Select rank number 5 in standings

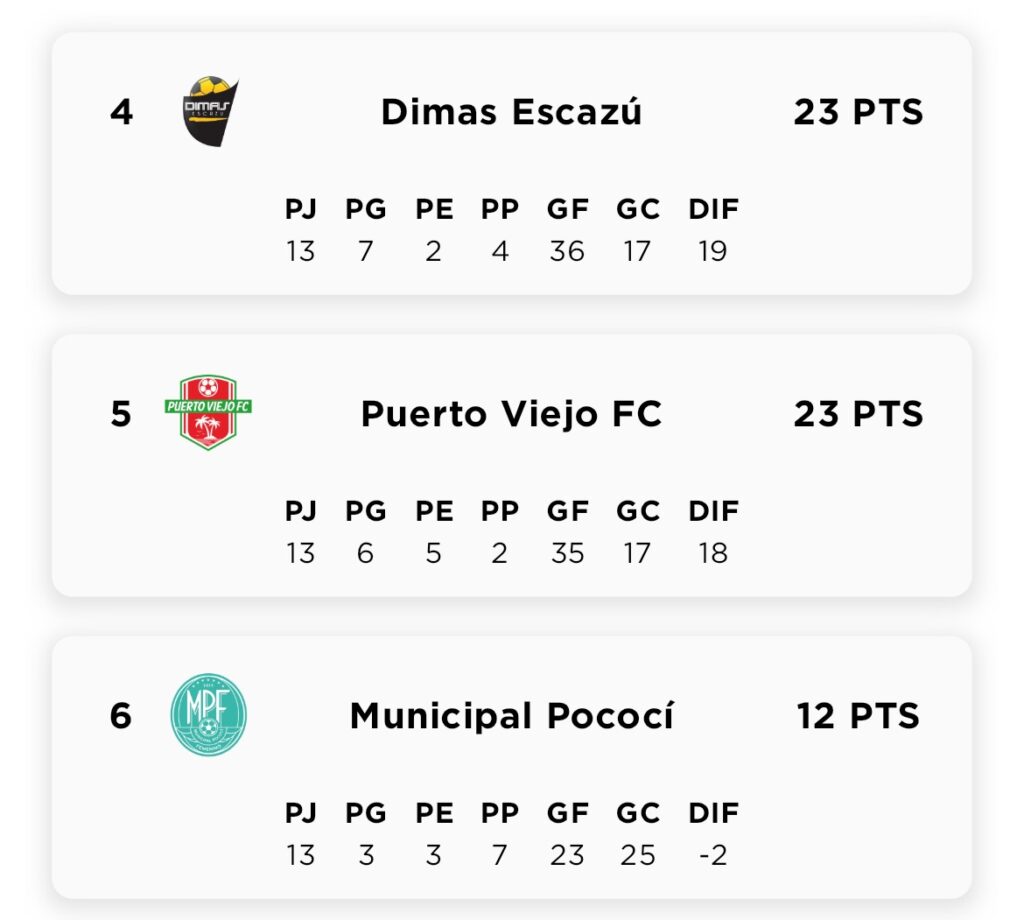[121, 414]
